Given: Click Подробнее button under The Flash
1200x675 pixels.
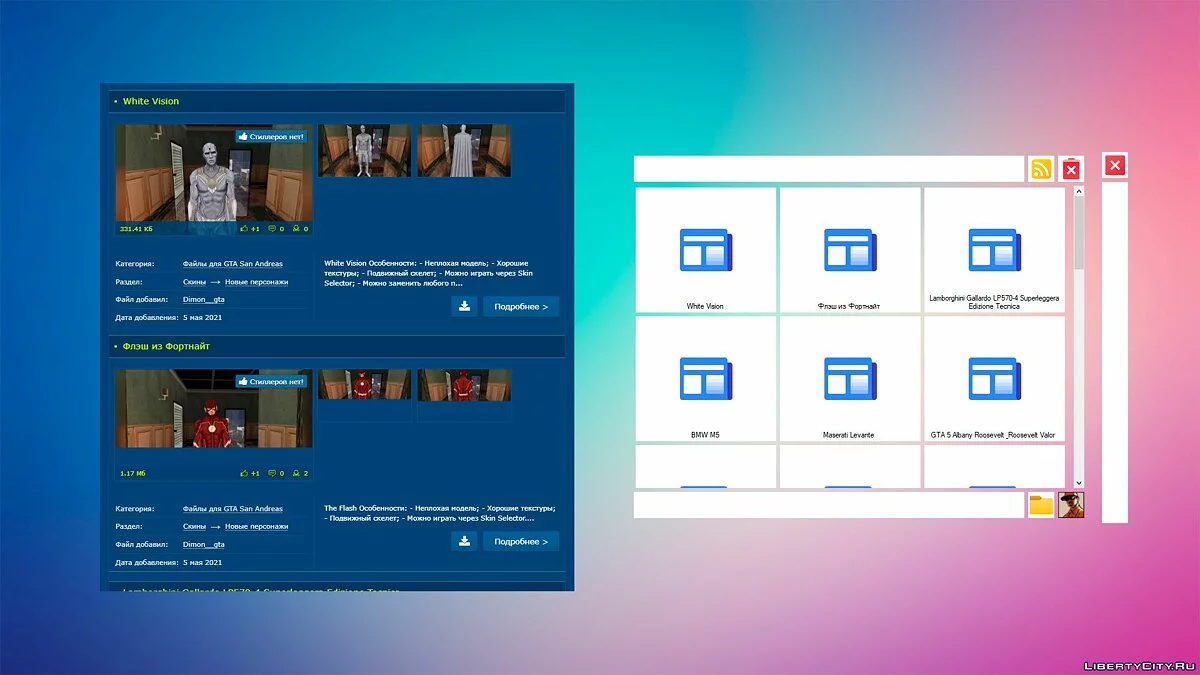Looking at the screenshot, I should click(521, 541).
